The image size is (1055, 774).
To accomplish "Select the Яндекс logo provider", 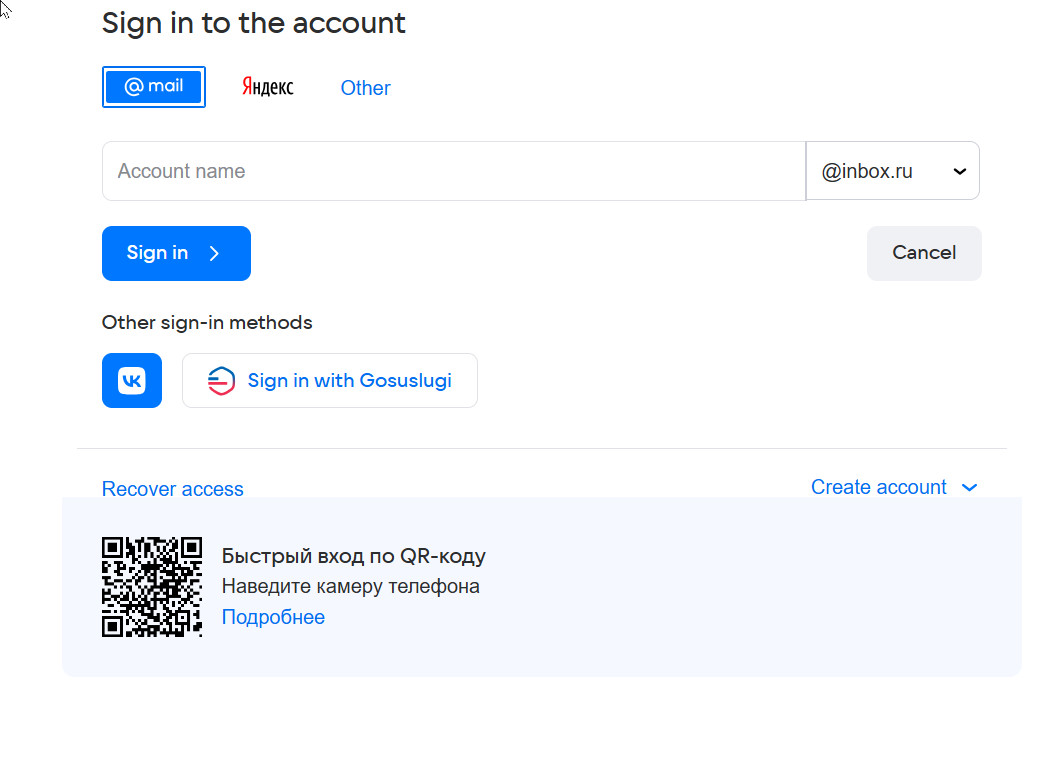I will click(x=268, y=87).
